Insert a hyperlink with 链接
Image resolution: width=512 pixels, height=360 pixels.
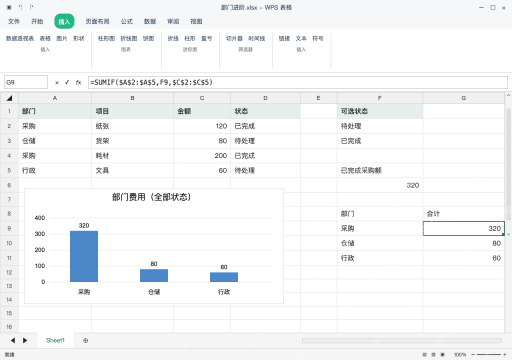pos(284,39)
